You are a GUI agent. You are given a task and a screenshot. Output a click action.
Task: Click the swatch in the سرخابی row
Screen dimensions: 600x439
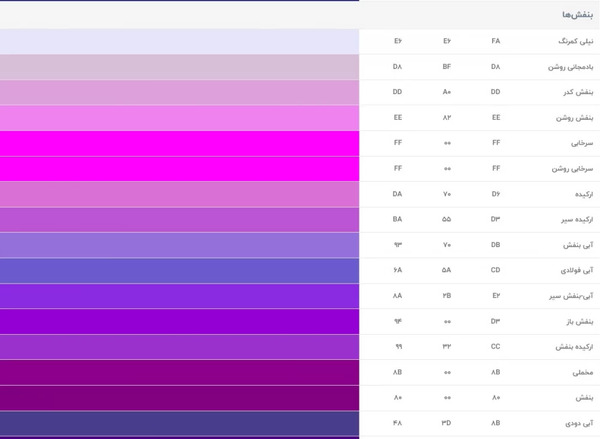pos(179,144)
